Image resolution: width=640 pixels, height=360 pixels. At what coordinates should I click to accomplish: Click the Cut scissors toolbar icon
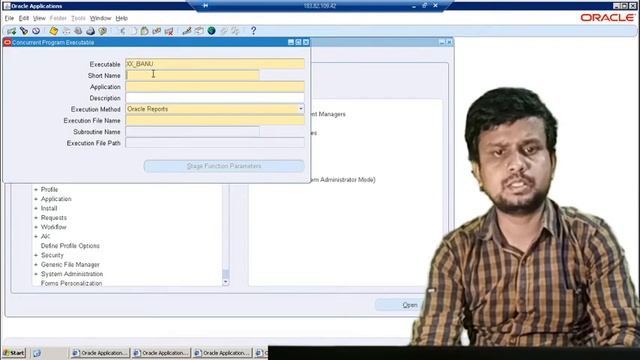point(122,31)
